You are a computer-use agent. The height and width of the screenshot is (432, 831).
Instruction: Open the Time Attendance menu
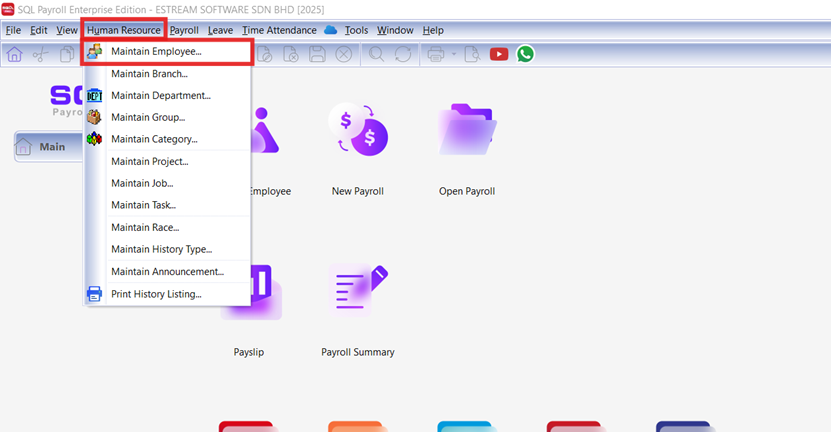(279, 30)
